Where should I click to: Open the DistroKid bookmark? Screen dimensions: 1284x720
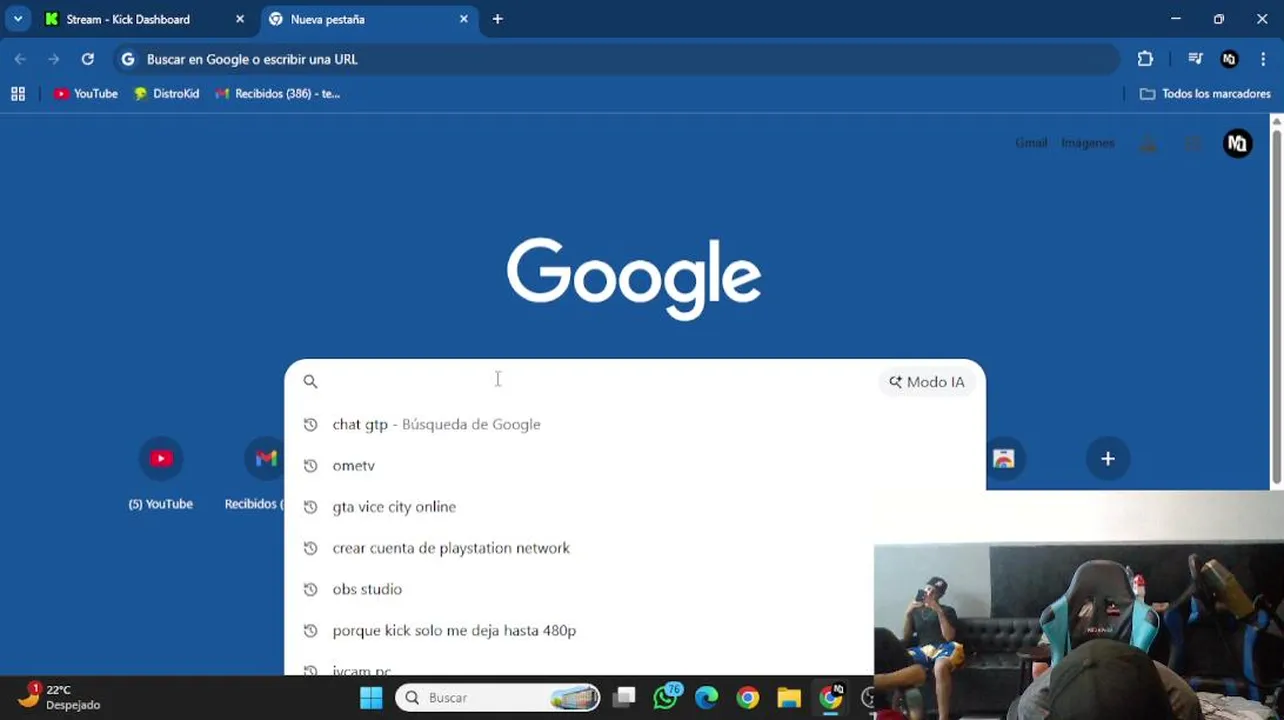pos(167,94)
